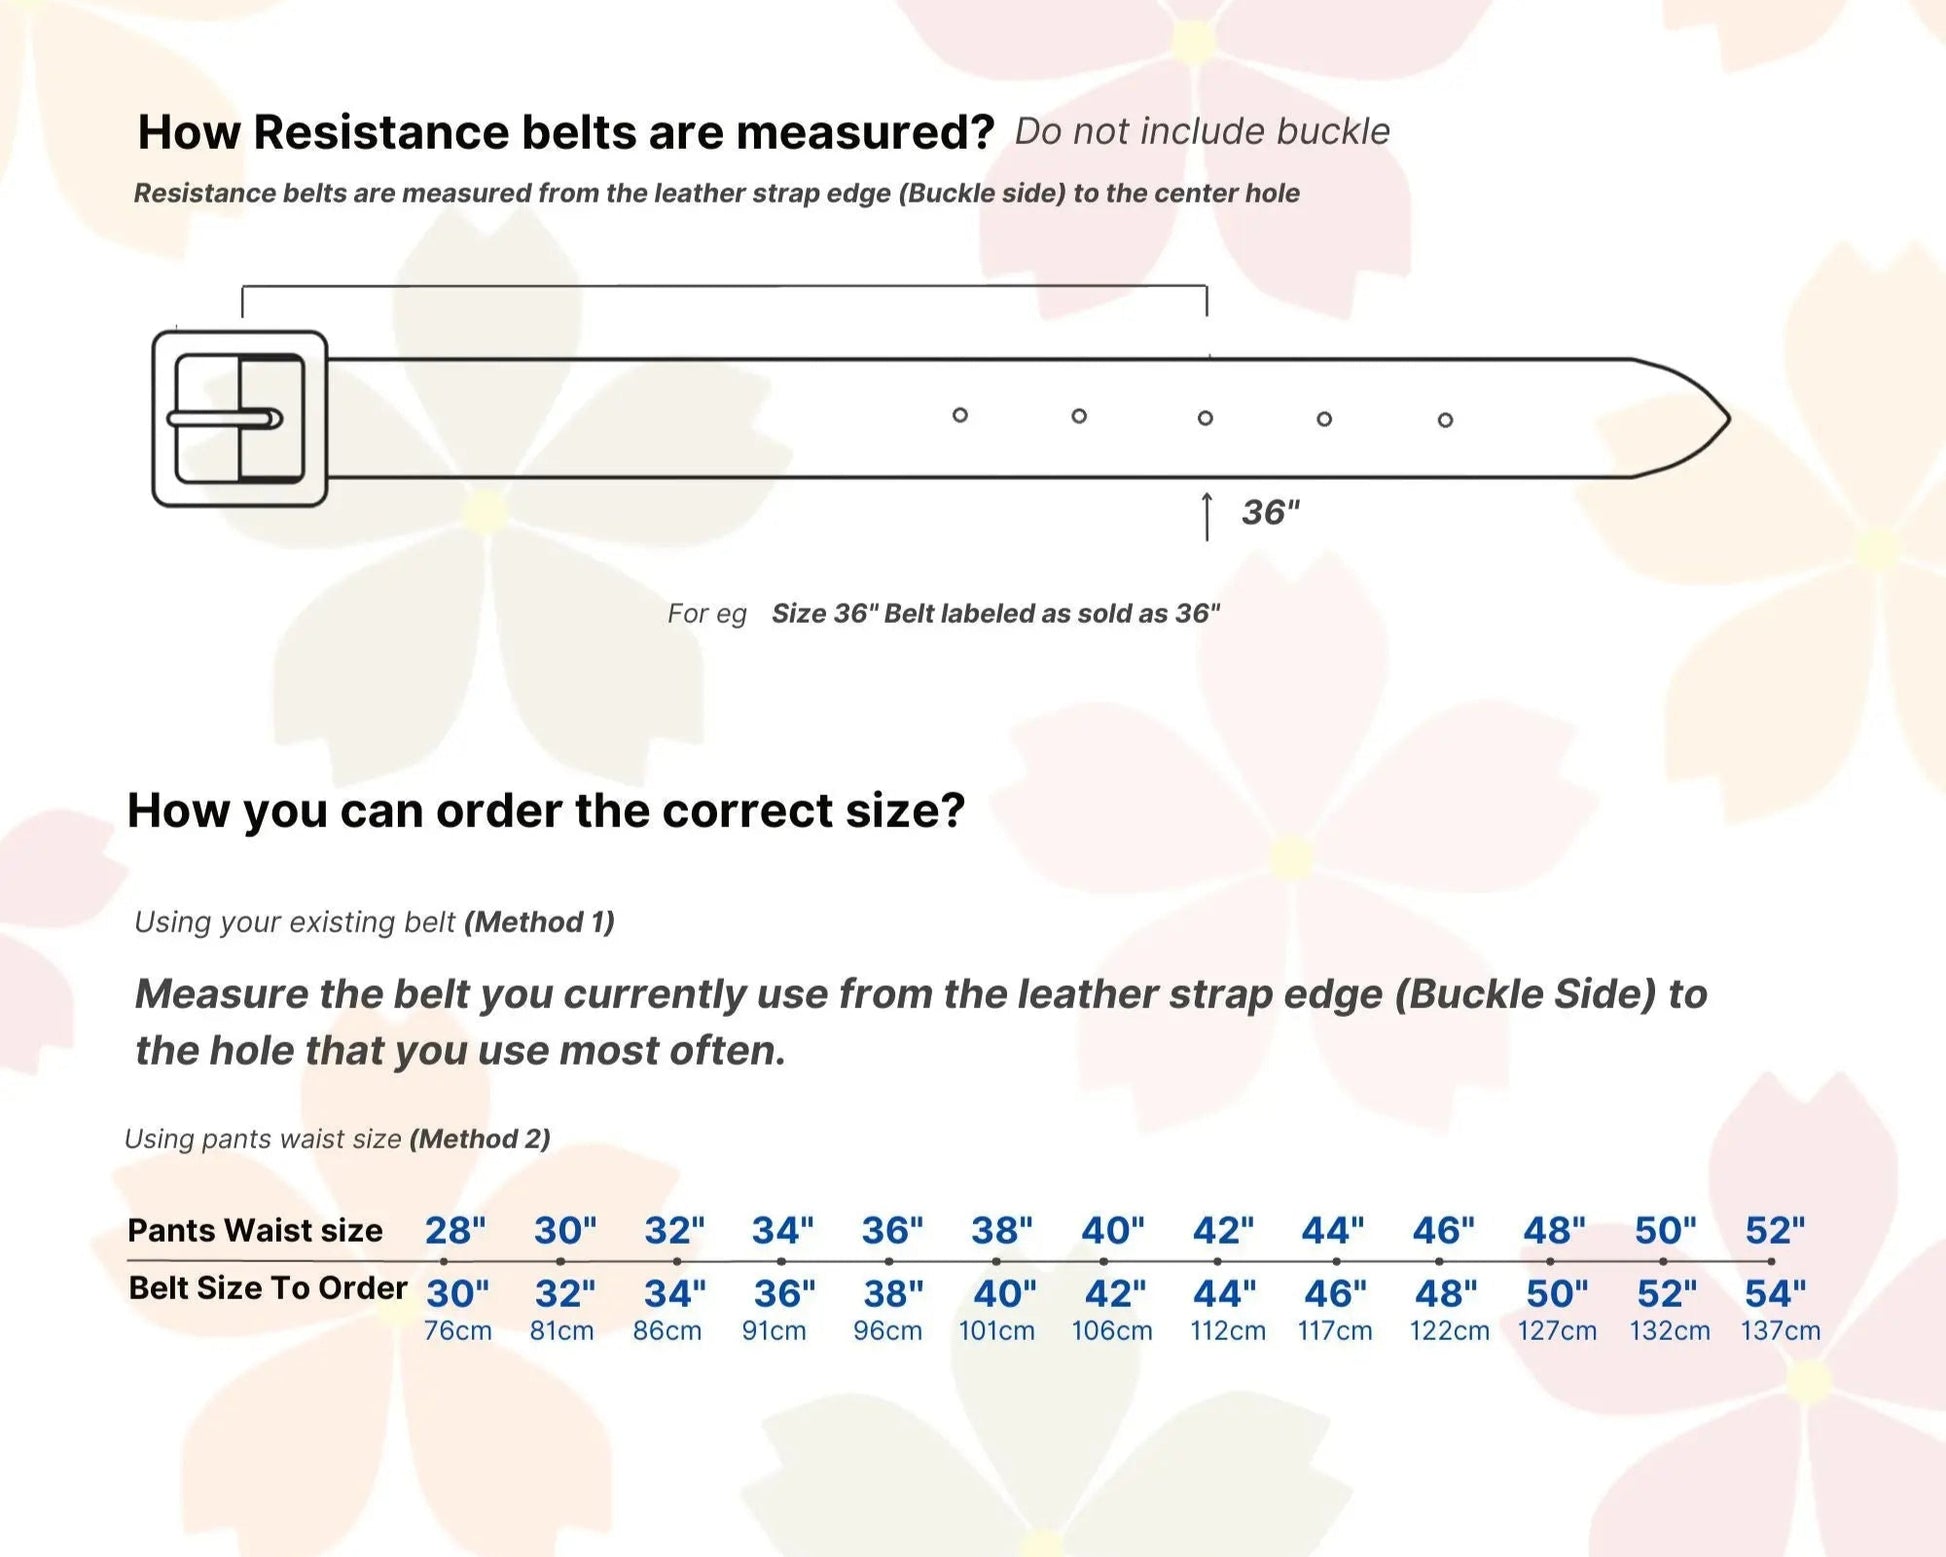Click the center hole of the belt
Image resolution: width=1946 pixels, height=1557 pixels.
[x=1205, y=418]
